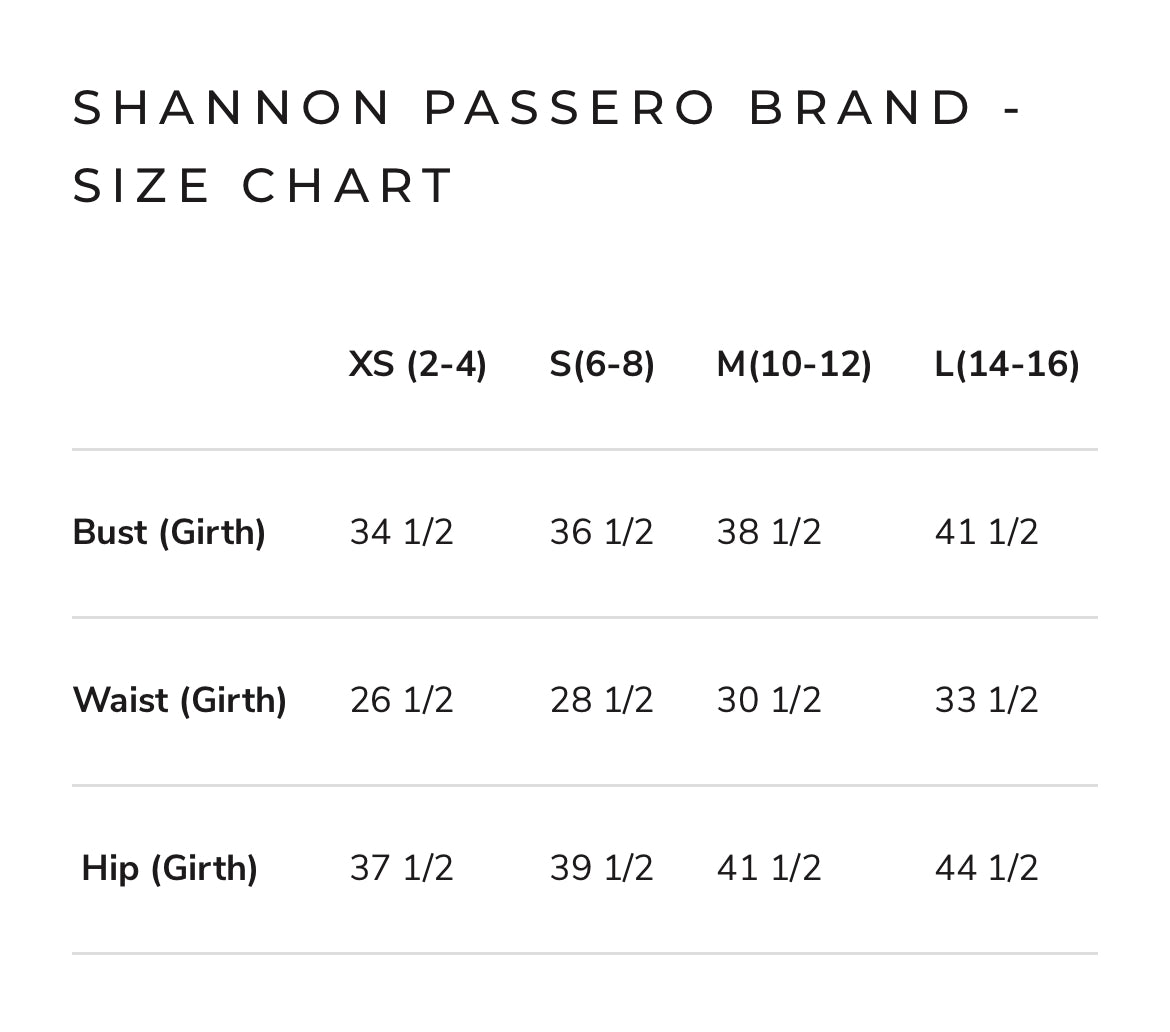Select the L waist value 33 1/2

click(x=987, y=700)
